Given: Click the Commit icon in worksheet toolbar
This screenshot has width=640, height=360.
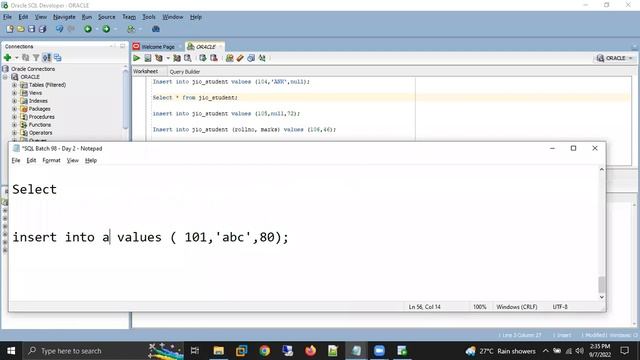Looking at the screenshot, I should [203, 58].
